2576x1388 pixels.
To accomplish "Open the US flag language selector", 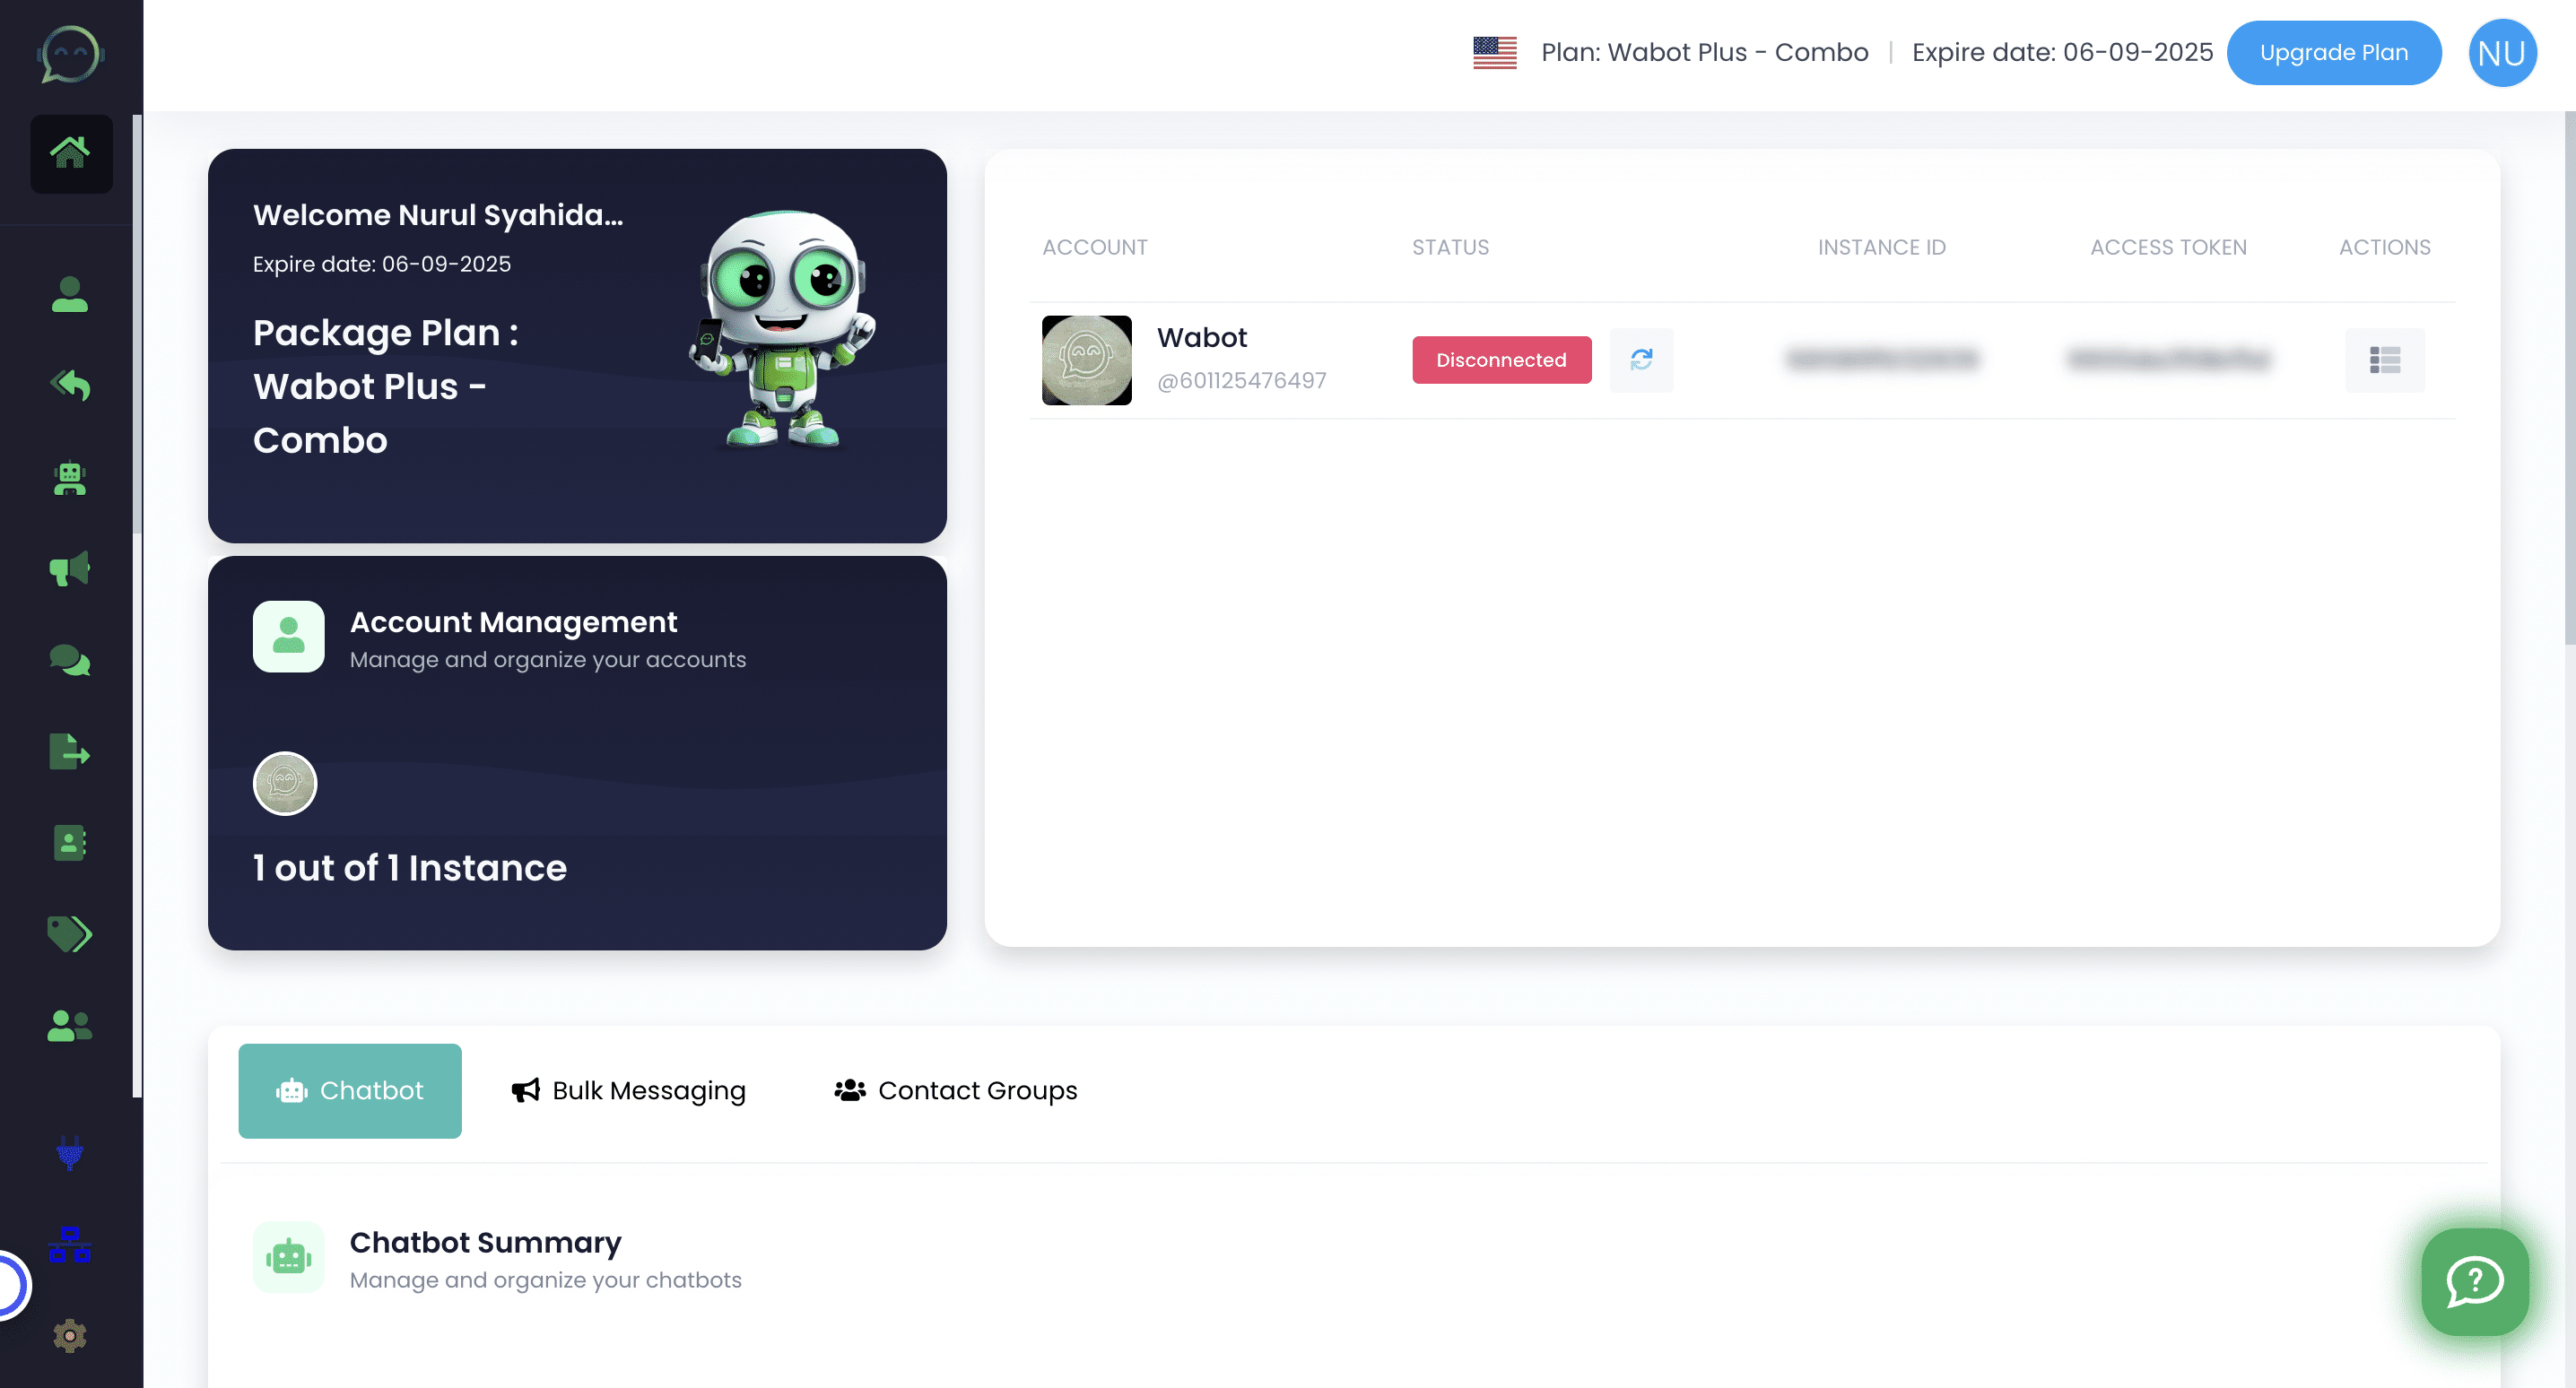I will (x=1494, y=53).
